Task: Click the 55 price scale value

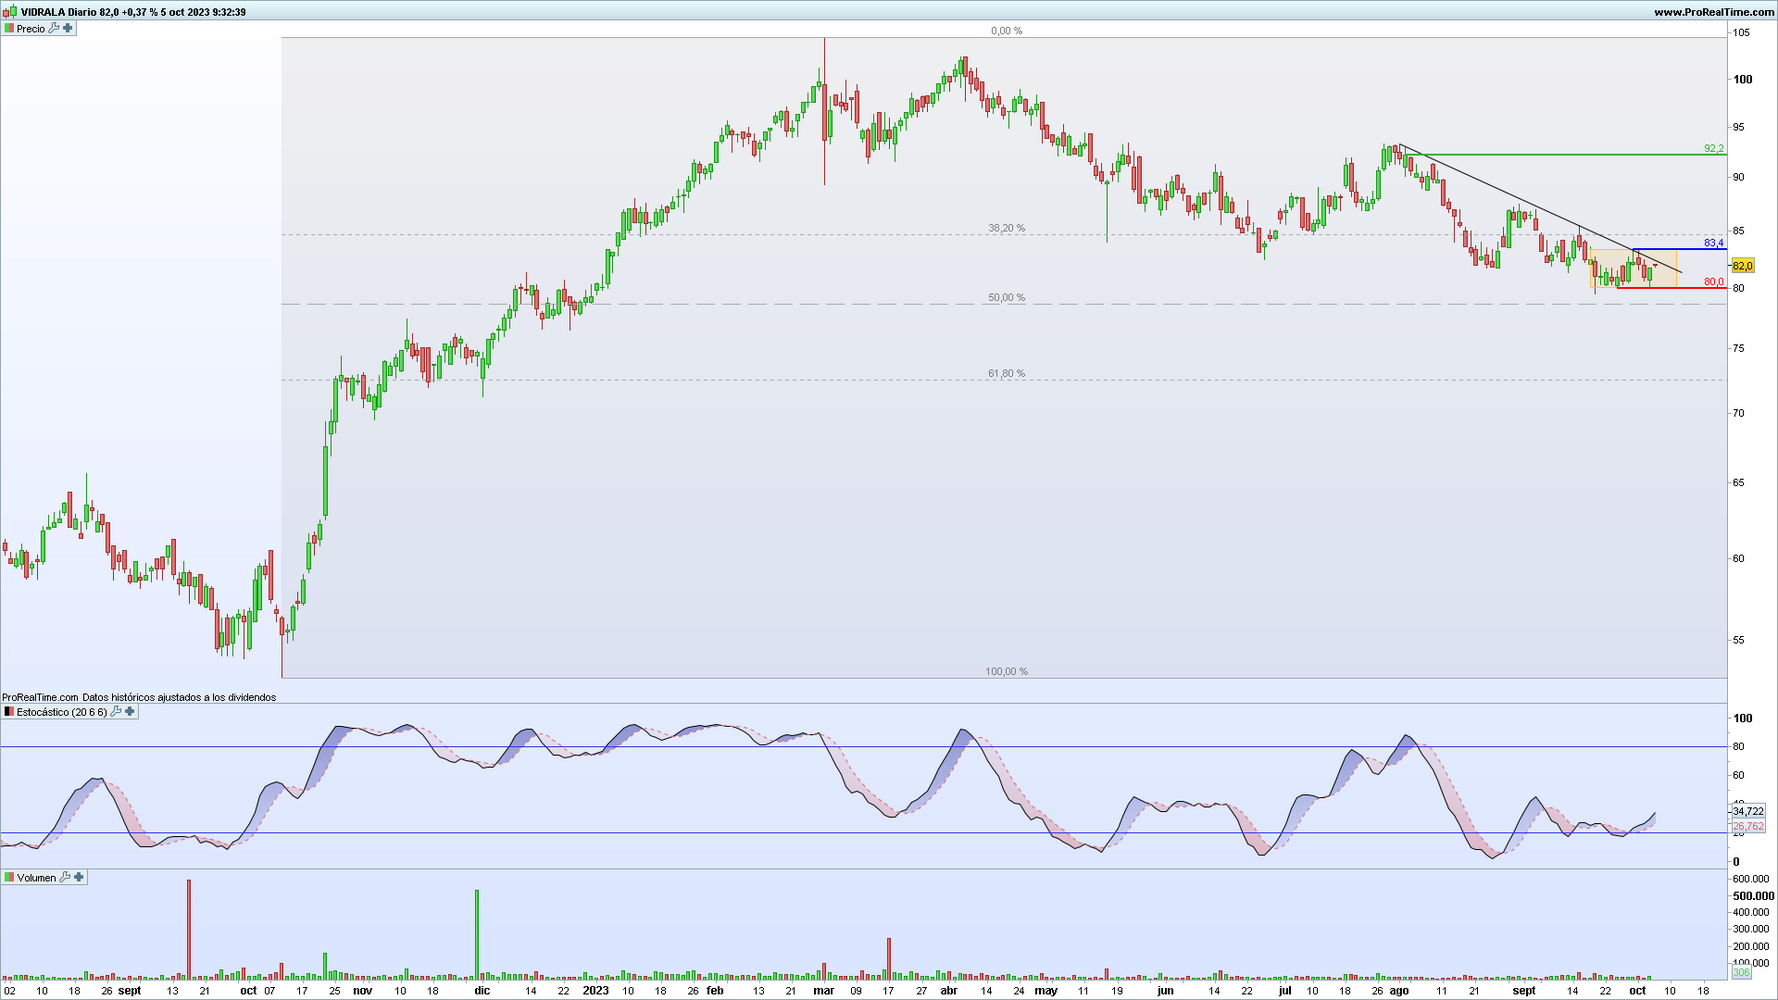Action: (1738, 640)
